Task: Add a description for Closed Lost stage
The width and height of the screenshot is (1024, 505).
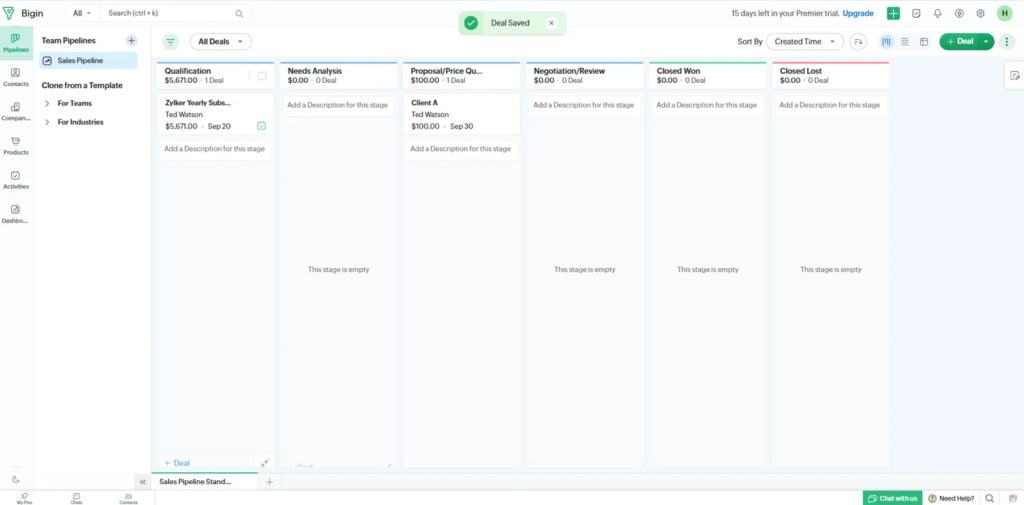Action: pos(829,105)
